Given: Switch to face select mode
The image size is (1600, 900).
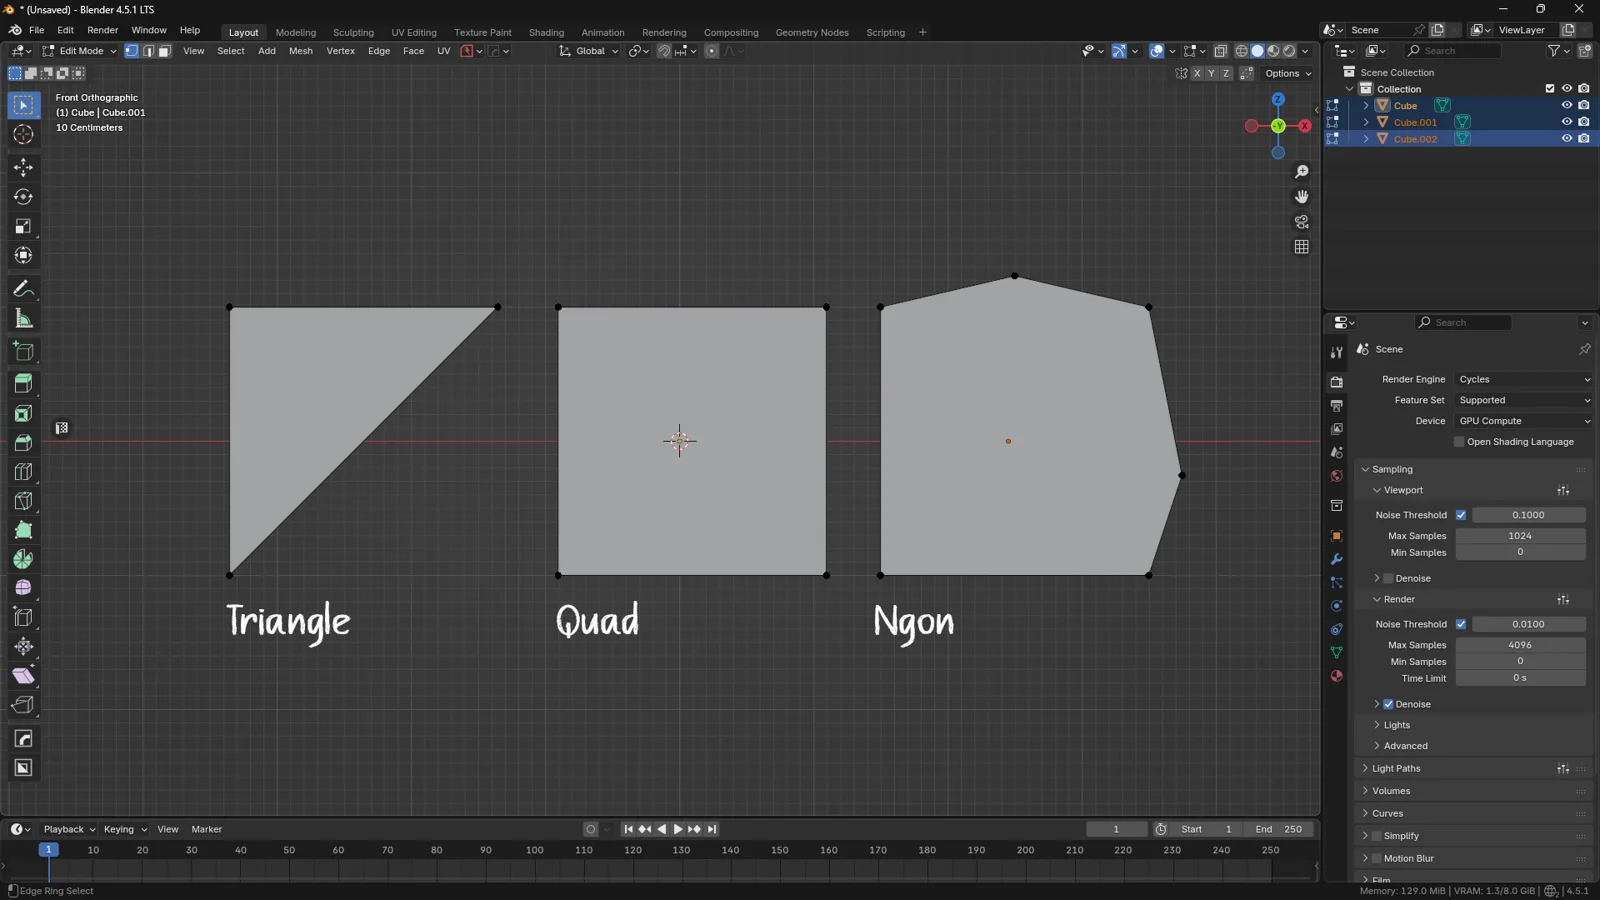Looking at the screenshot, I should pos(165,51).
